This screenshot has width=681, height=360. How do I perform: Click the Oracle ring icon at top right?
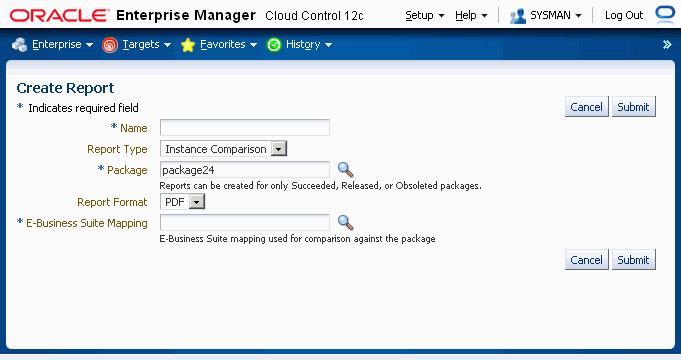click(664, 14)
